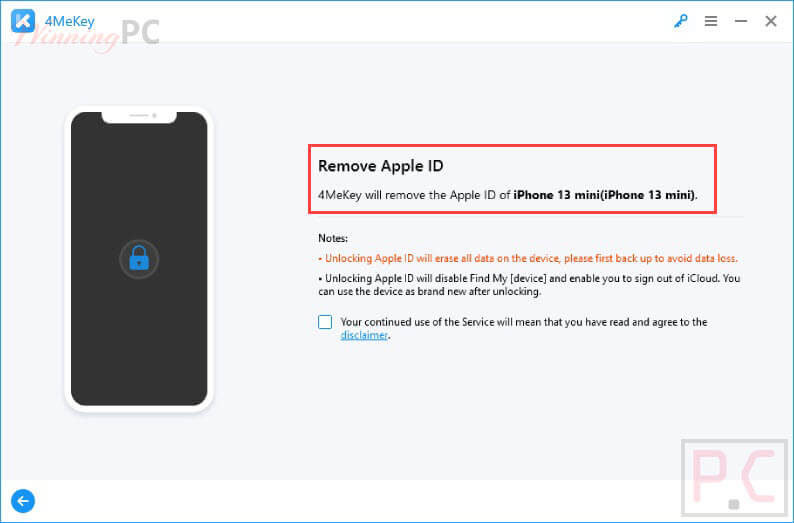Viewport: 794px width, 523px height.
Task: Click the small gray square in PC watermark
Action: (x=734, y=504)
